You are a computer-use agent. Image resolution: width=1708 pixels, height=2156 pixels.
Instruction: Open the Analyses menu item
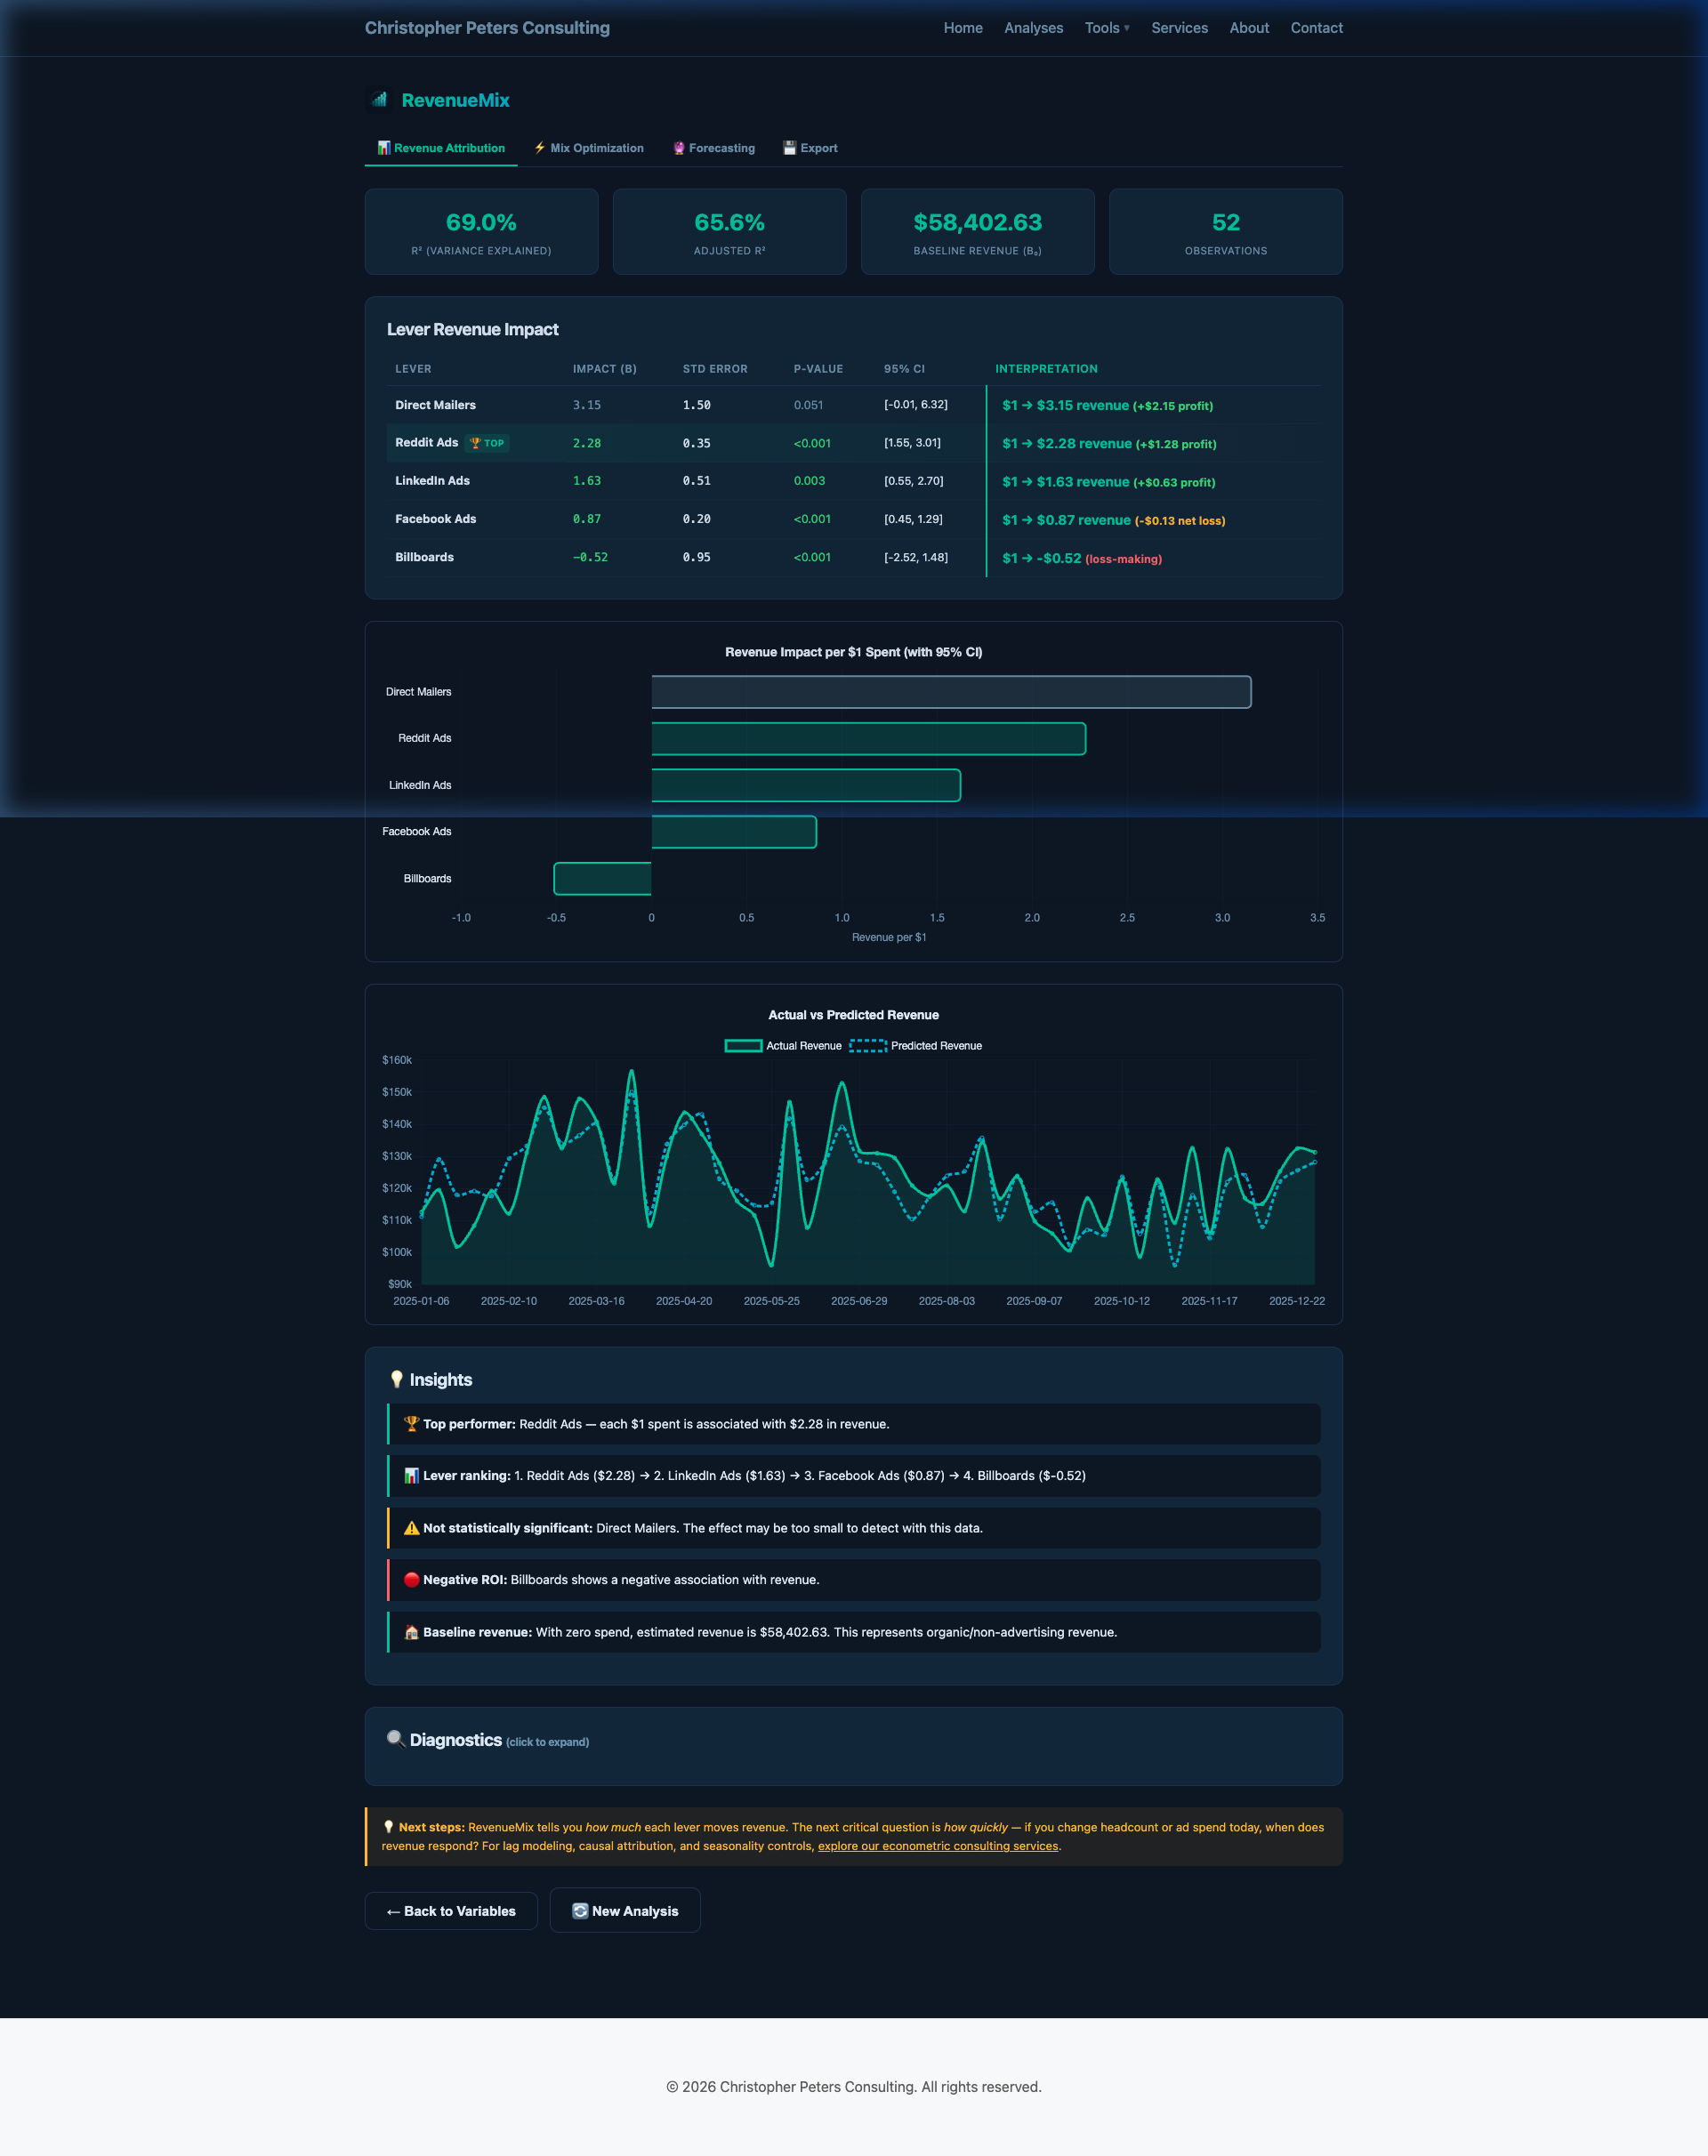(x=1033, y=27)
